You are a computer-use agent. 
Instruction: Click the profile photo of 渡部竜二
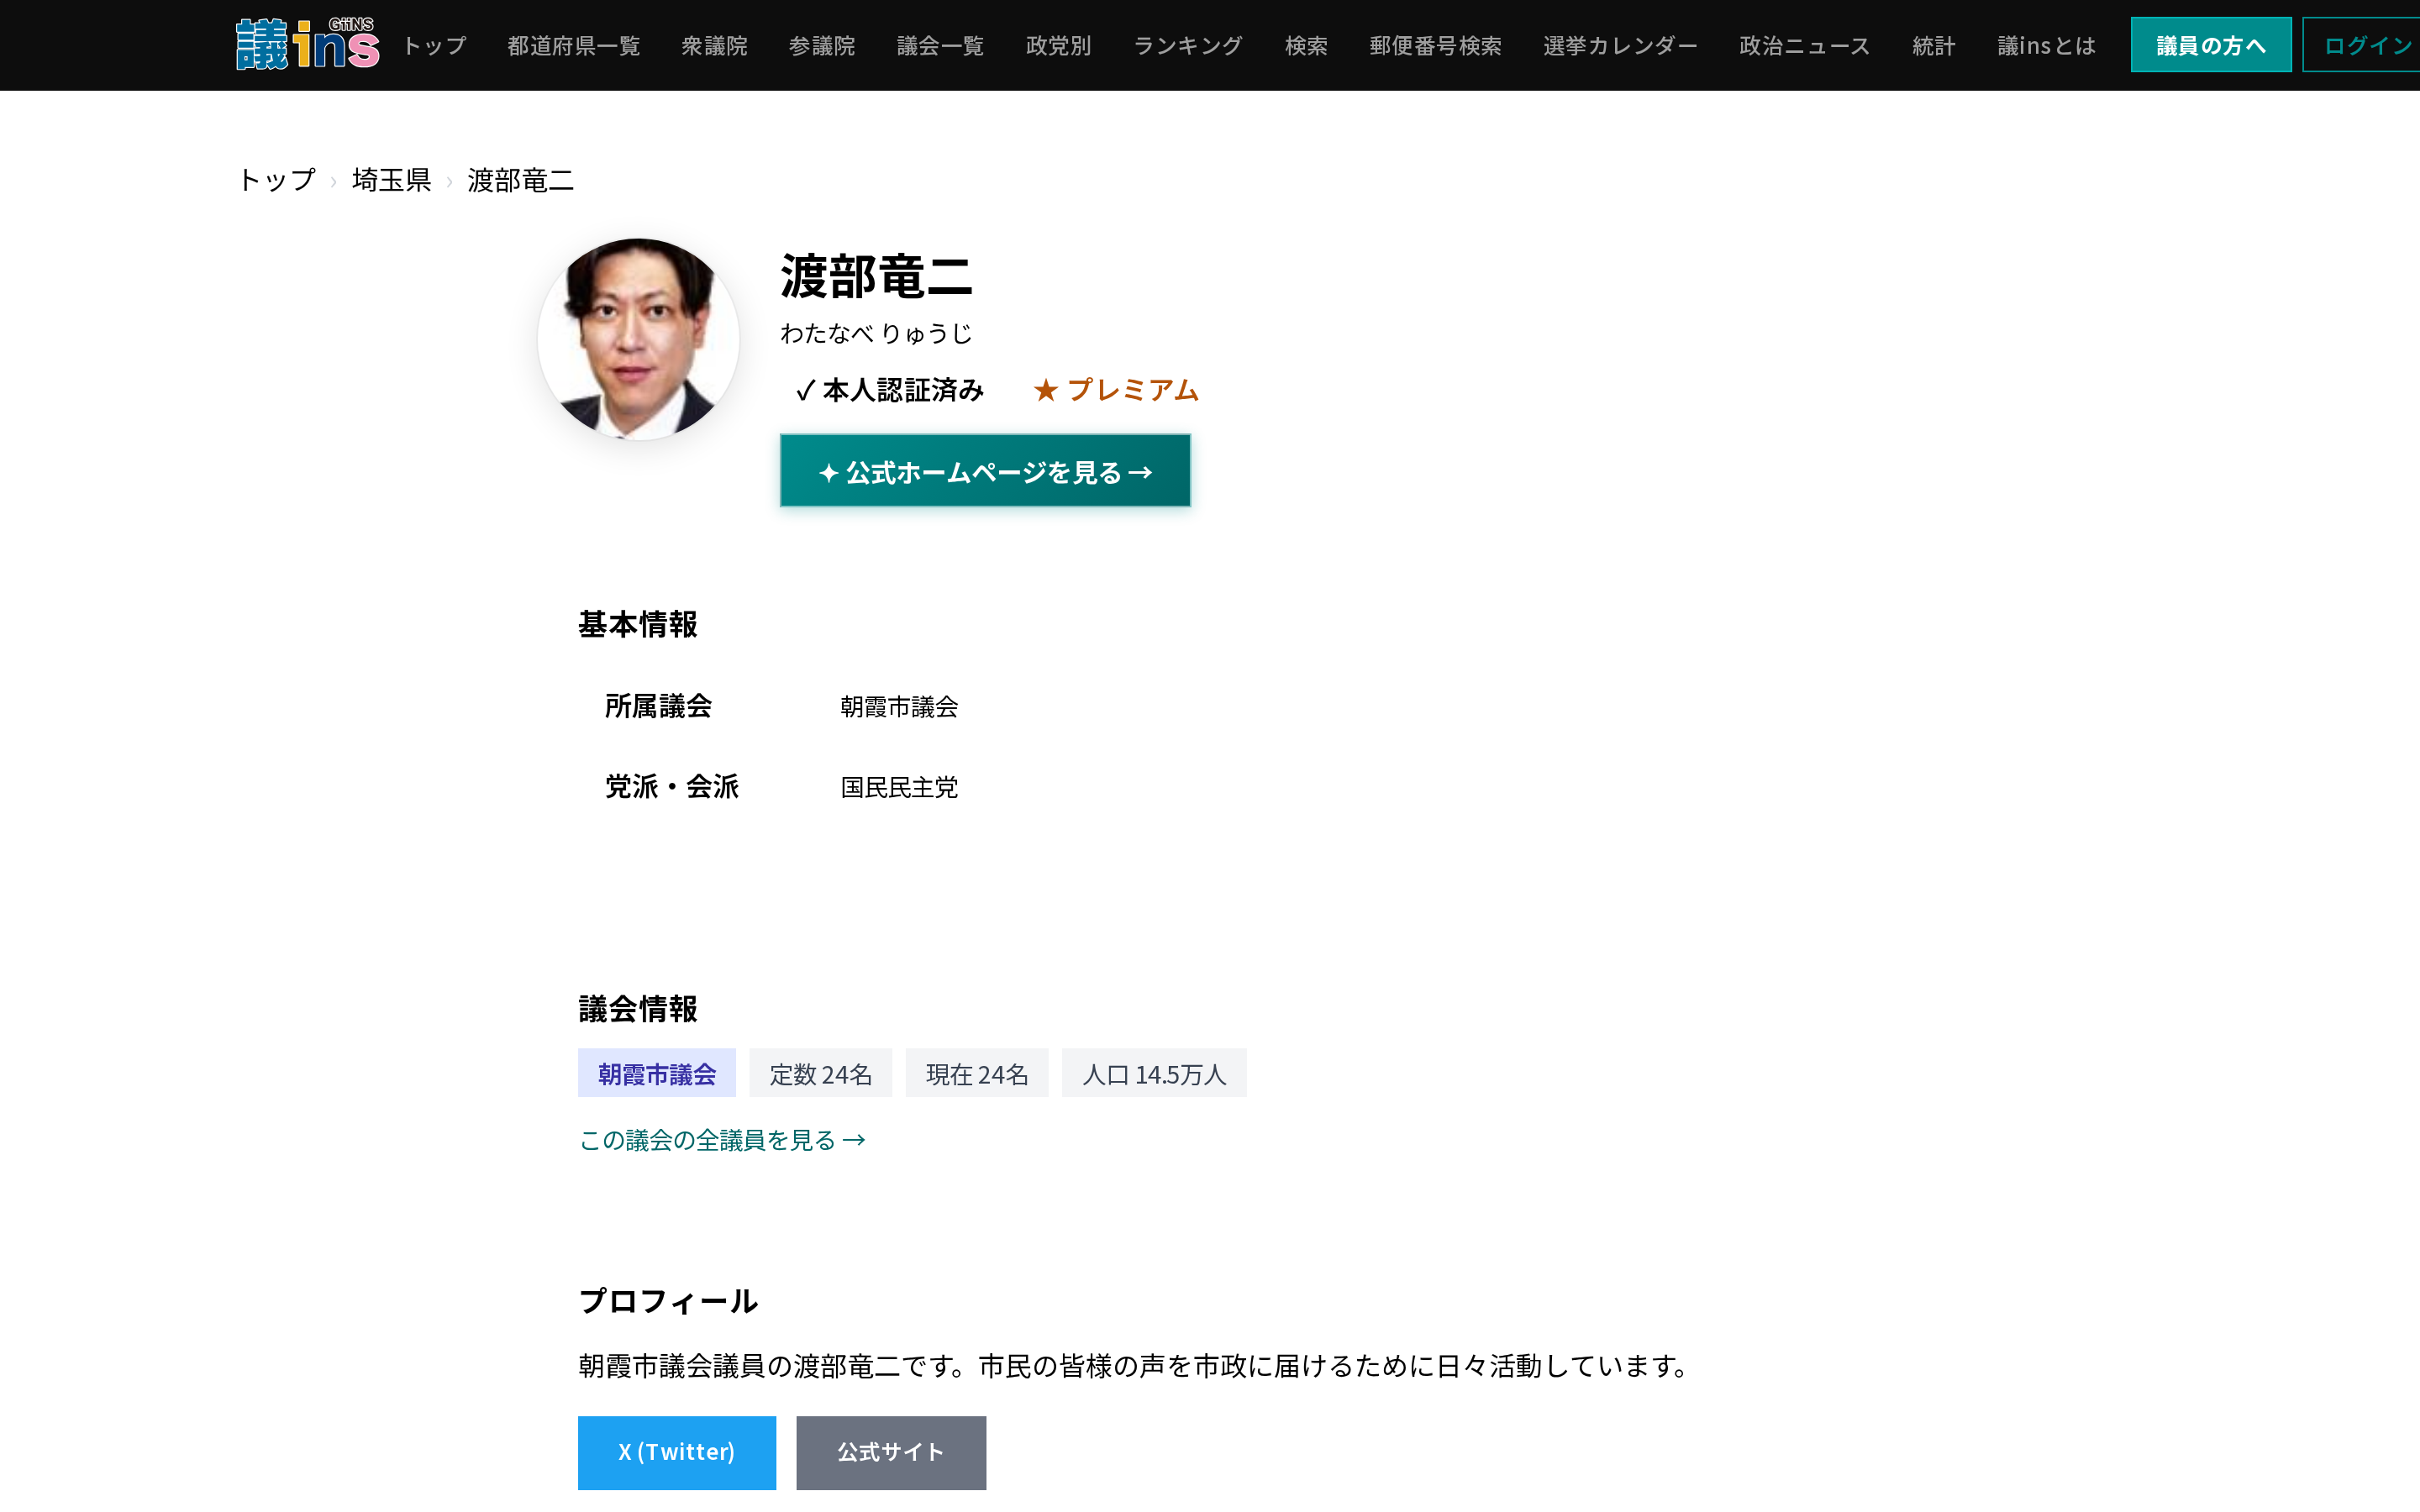tap(638, 339)
